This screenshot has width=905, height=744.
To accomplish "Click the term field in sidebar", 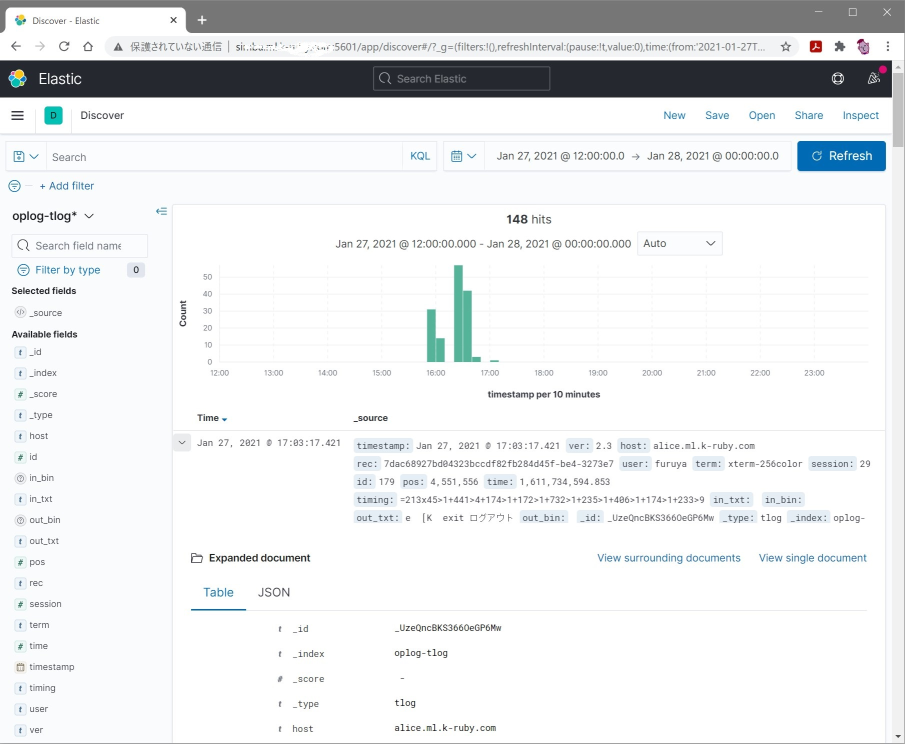I will [x=39, y=625].
